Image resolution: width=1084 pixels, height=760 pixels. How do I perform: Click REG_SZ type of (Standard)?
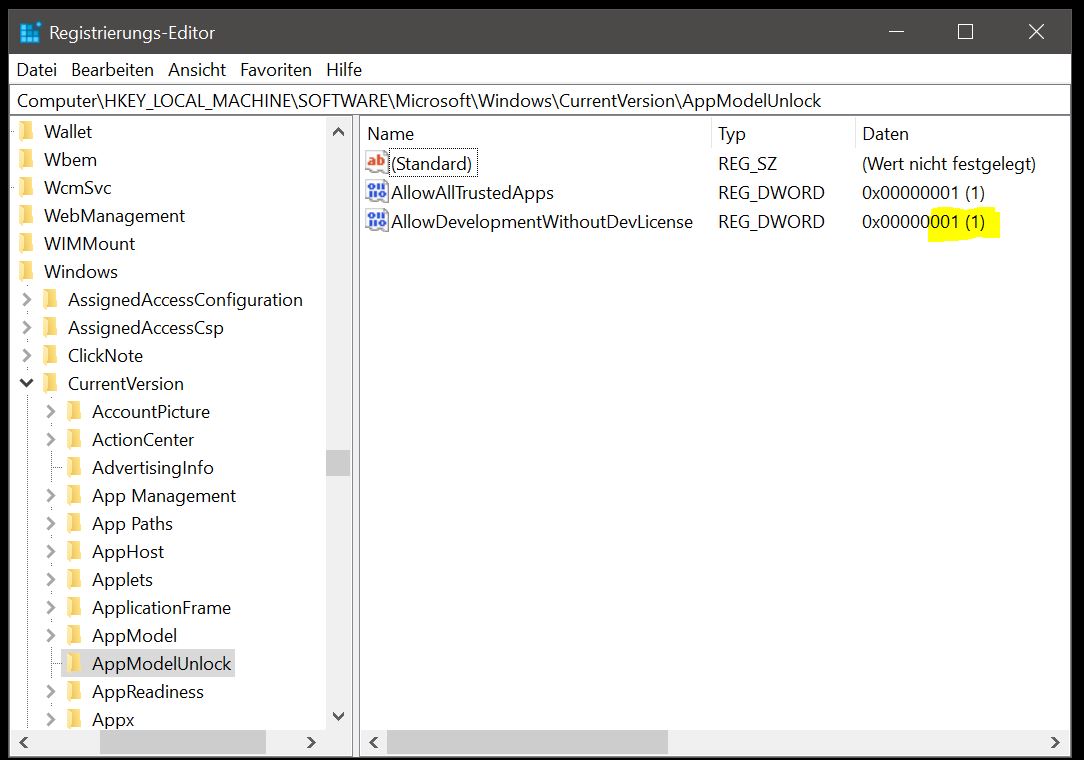tap(747, 164)
